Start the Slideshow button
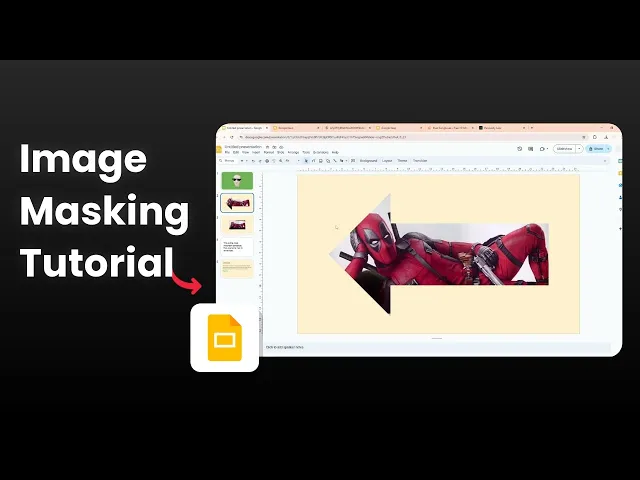 click(564, 149)
